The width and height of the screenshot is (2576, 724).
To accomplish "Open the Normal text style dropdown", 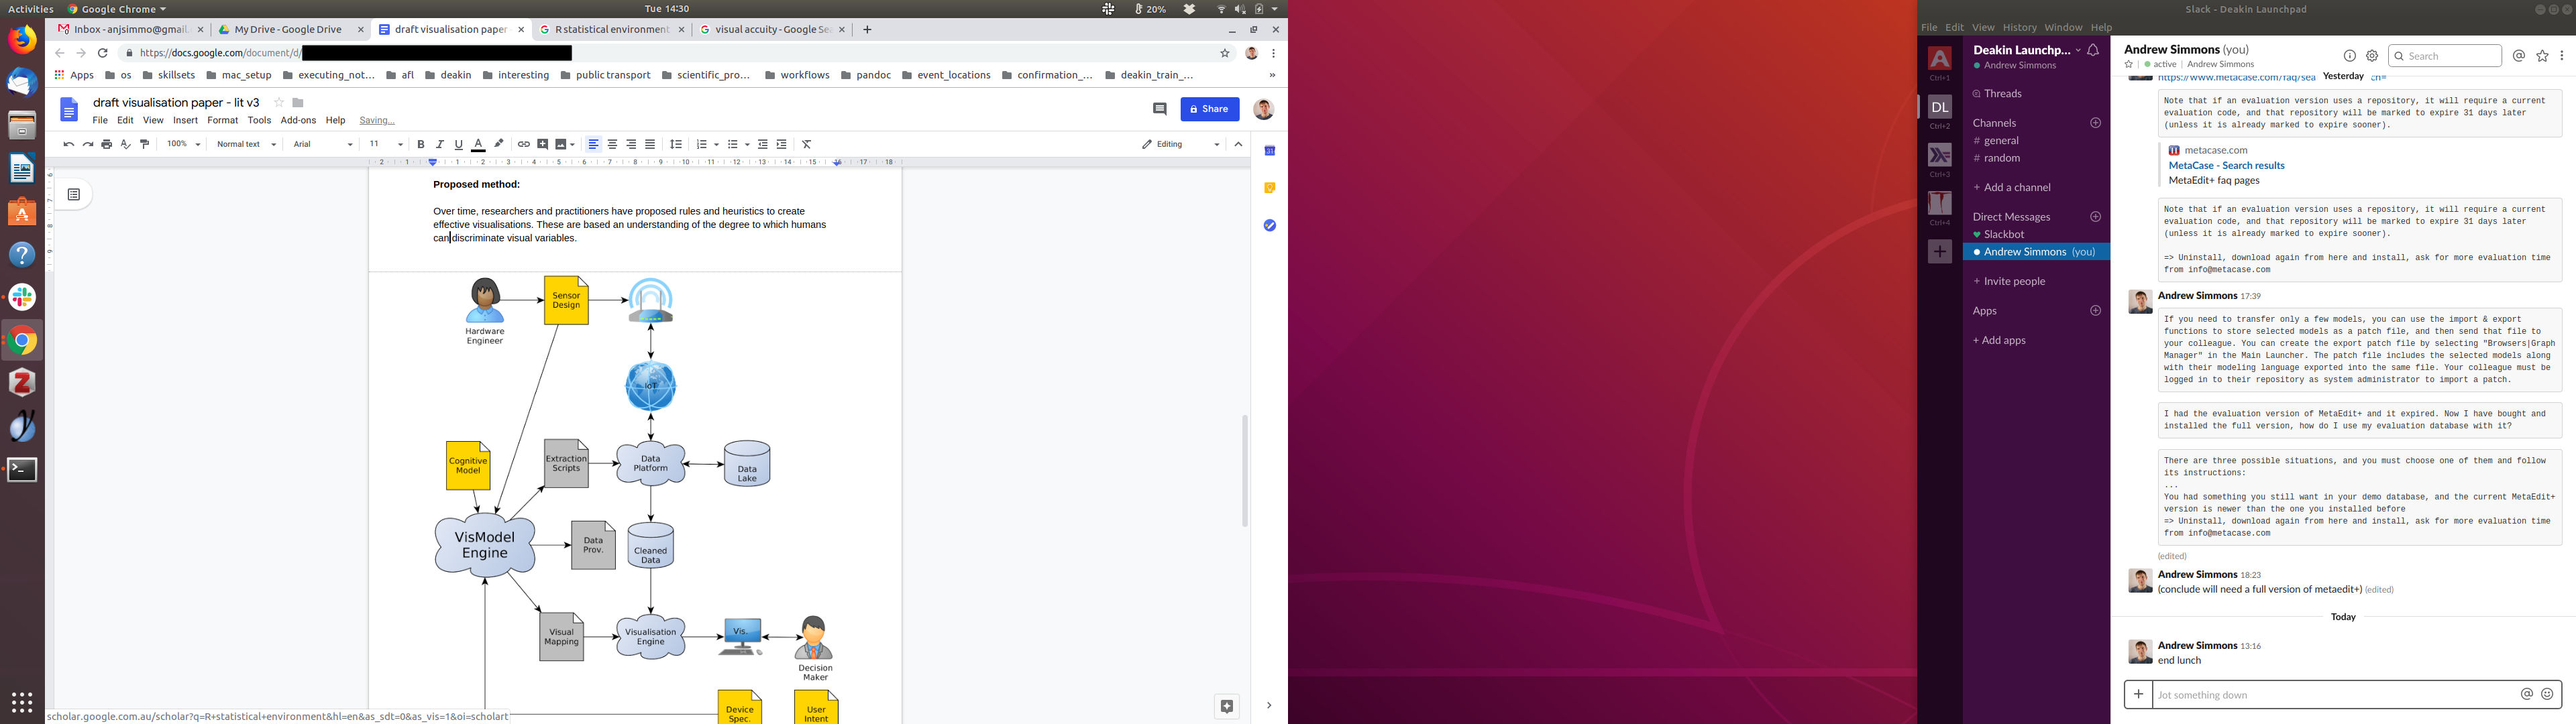I will 246,145.
